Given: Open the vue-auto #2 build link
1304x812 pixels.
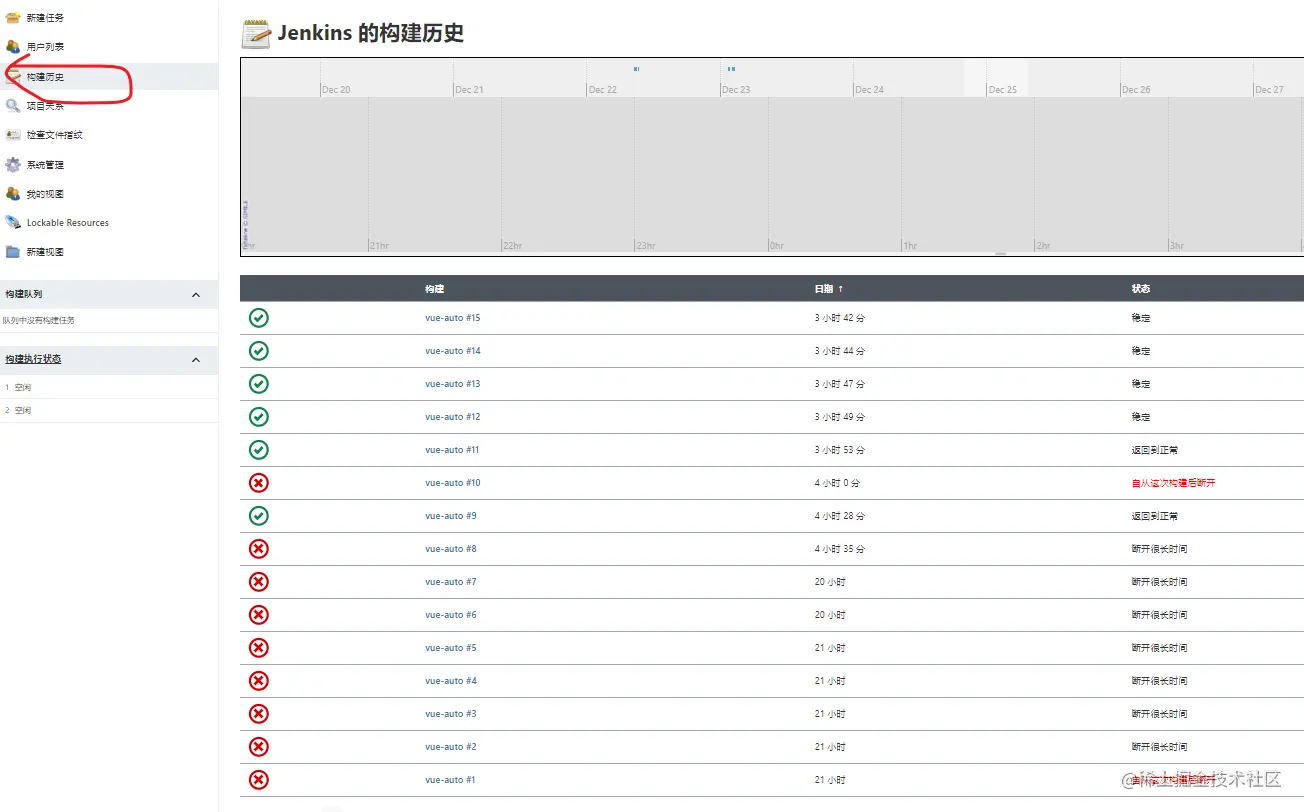Looking at the screenshot, I should click(451, 747).
